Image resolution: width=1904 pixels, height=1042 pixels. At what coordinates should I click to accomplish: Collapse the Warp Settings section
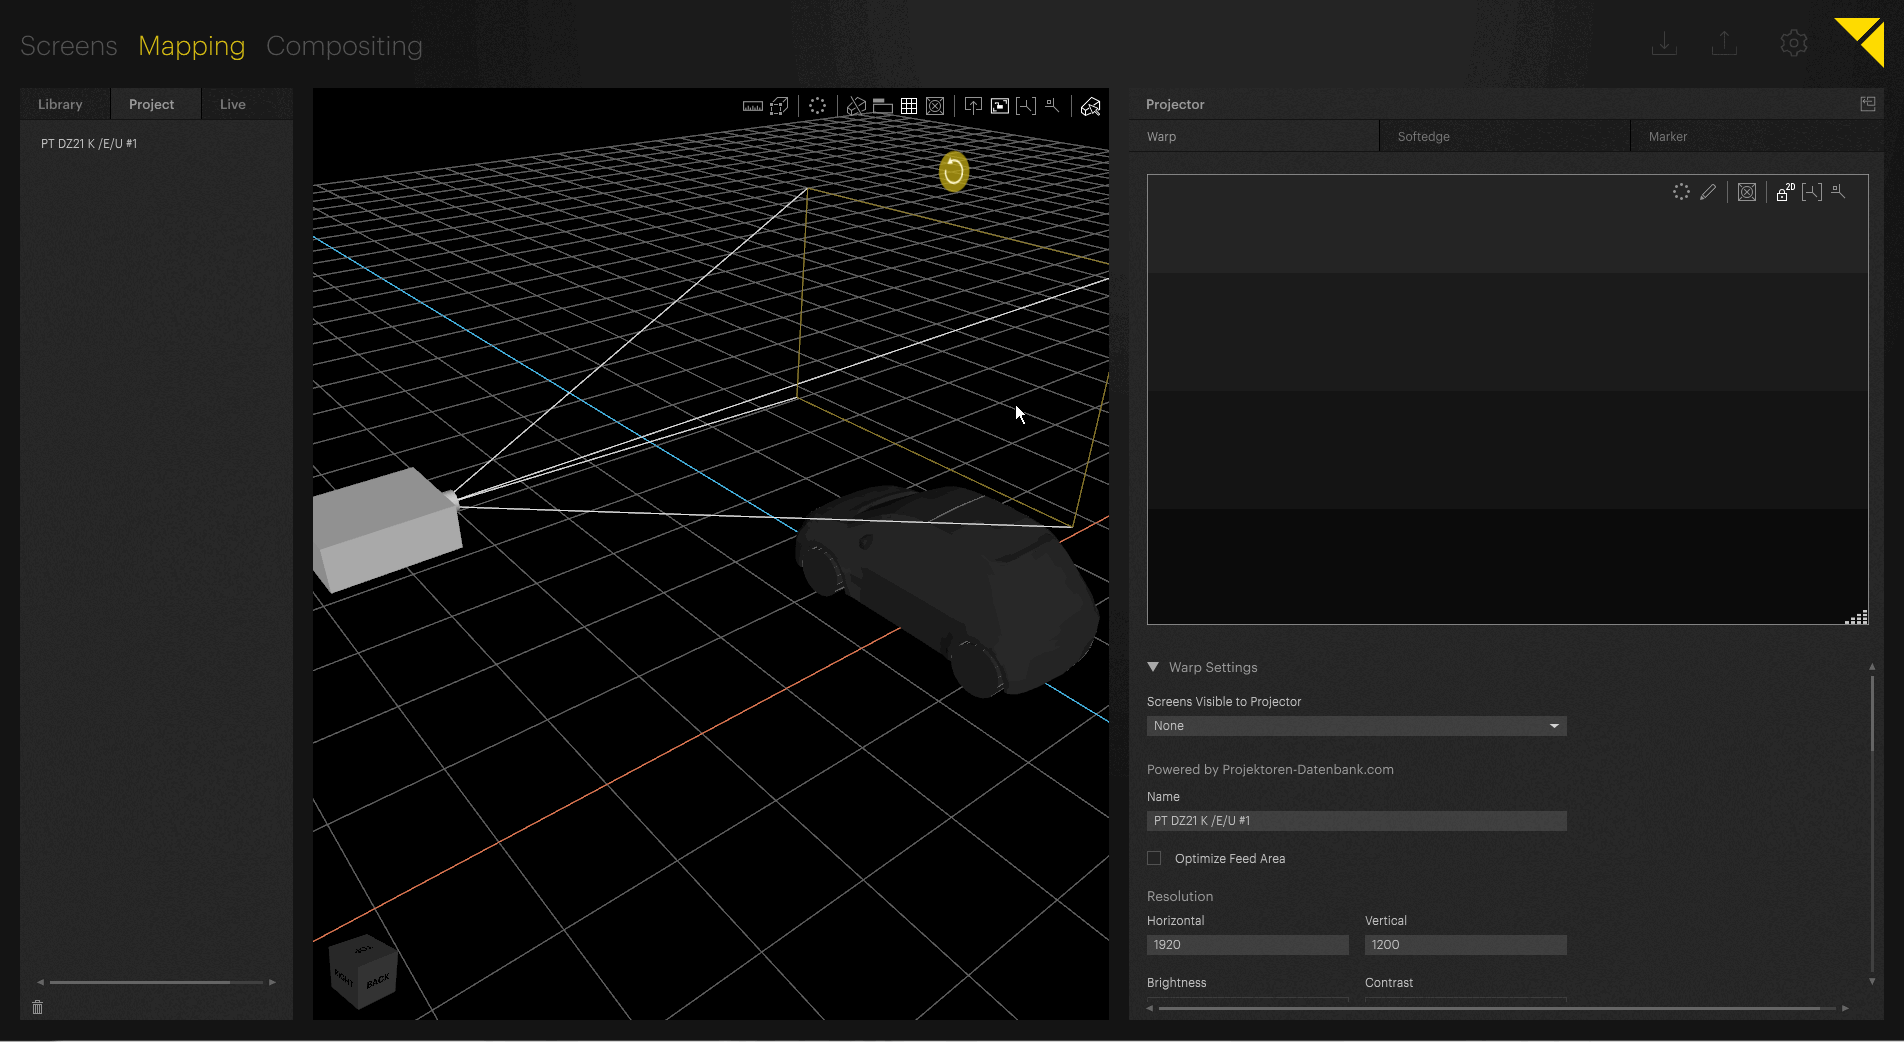(1153, 667)
